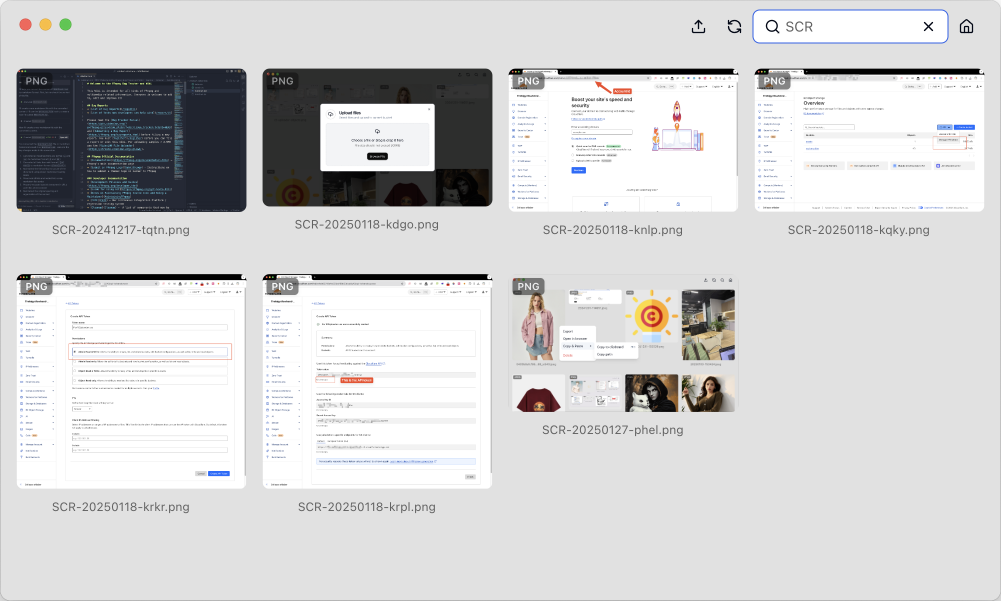Click the PNG badge on SCR-20250118-knlp.png
1001x601 pixels.
pos(528,81)
